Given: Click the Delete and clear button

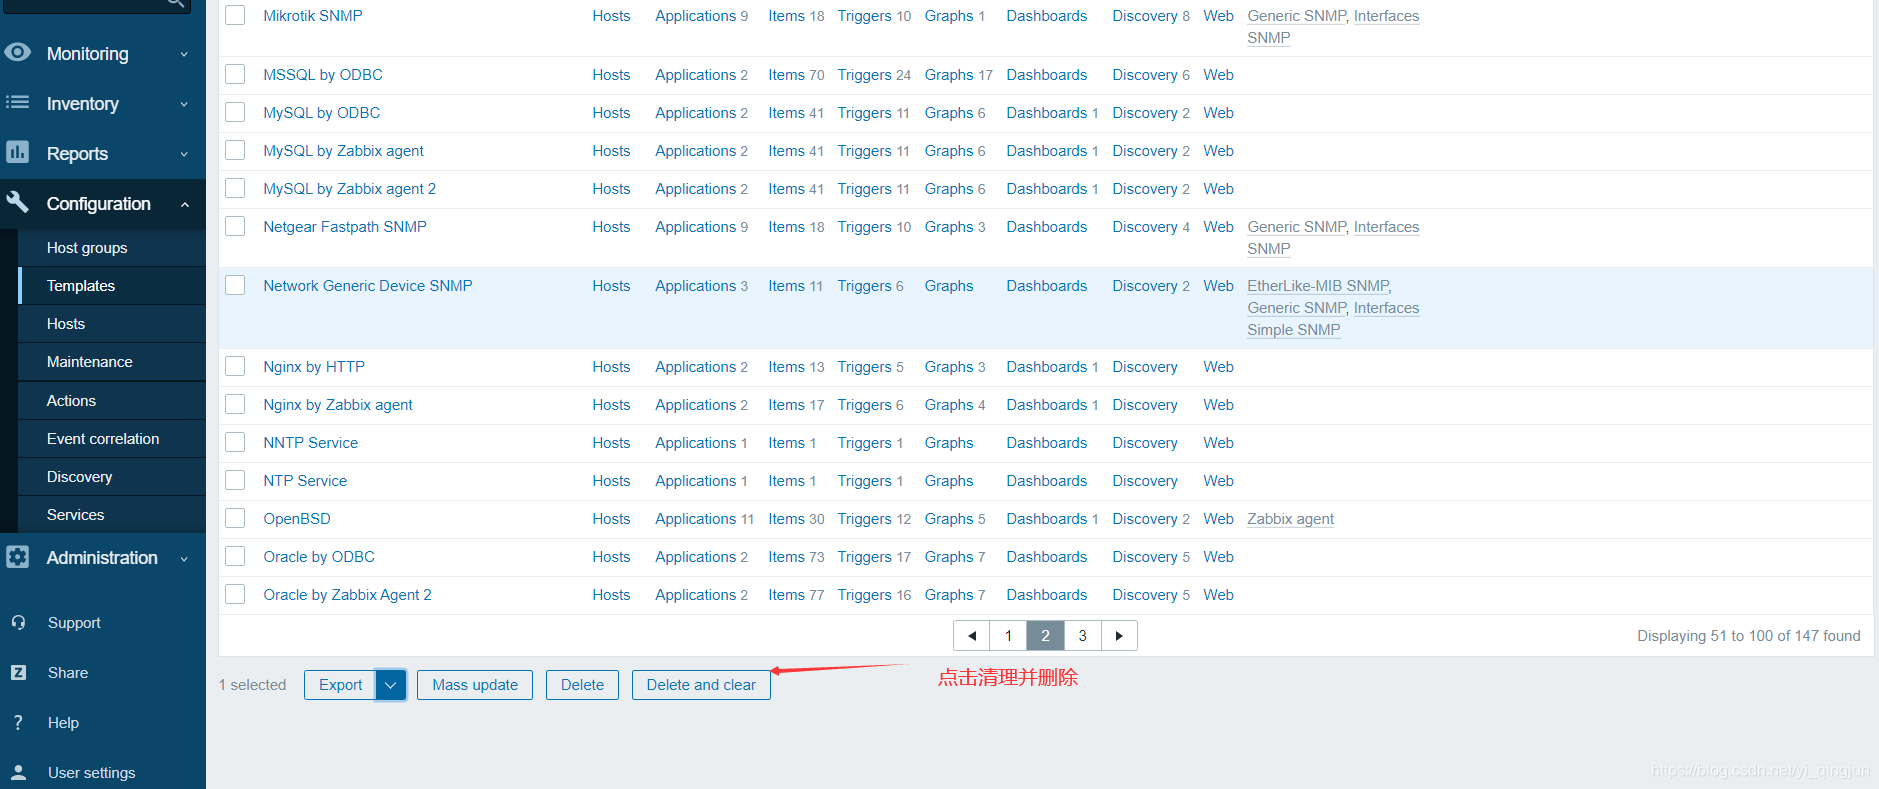Looking at the screenshot, I should coord(701,685).
